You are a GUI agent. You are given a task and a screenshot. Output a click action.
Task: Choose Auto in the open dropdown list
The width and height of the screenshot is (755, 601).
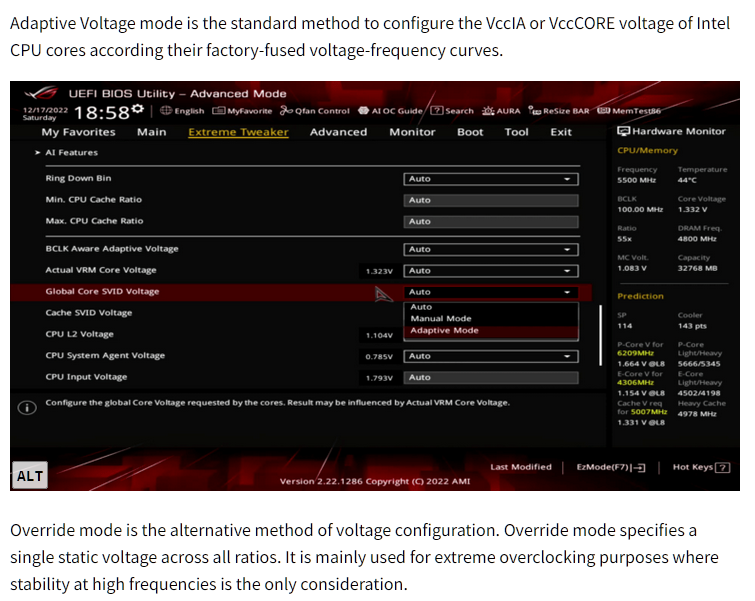[491, 307]
